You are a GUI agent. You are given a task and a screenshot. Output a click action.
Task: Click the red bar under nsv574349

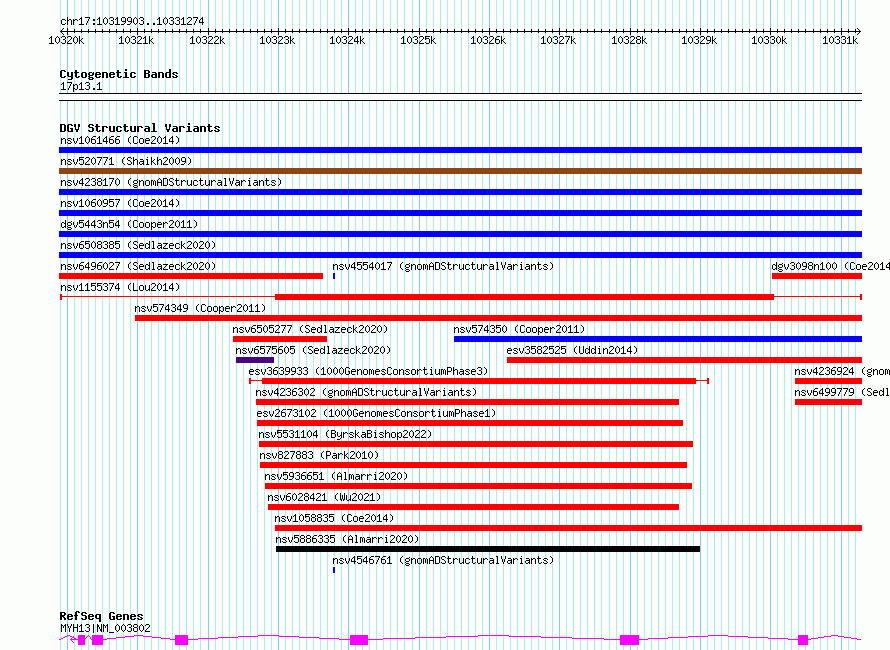pyautogui.click(x=498, y=318)
